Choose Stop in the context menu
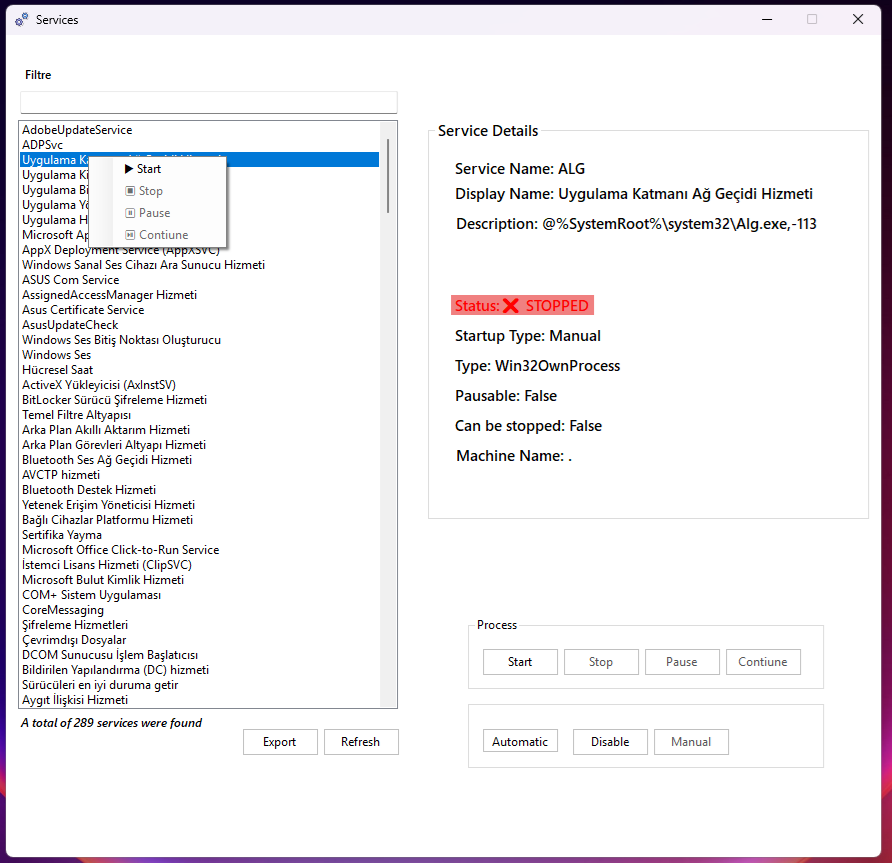Screen dimensions: 892x863 point(158,191)
